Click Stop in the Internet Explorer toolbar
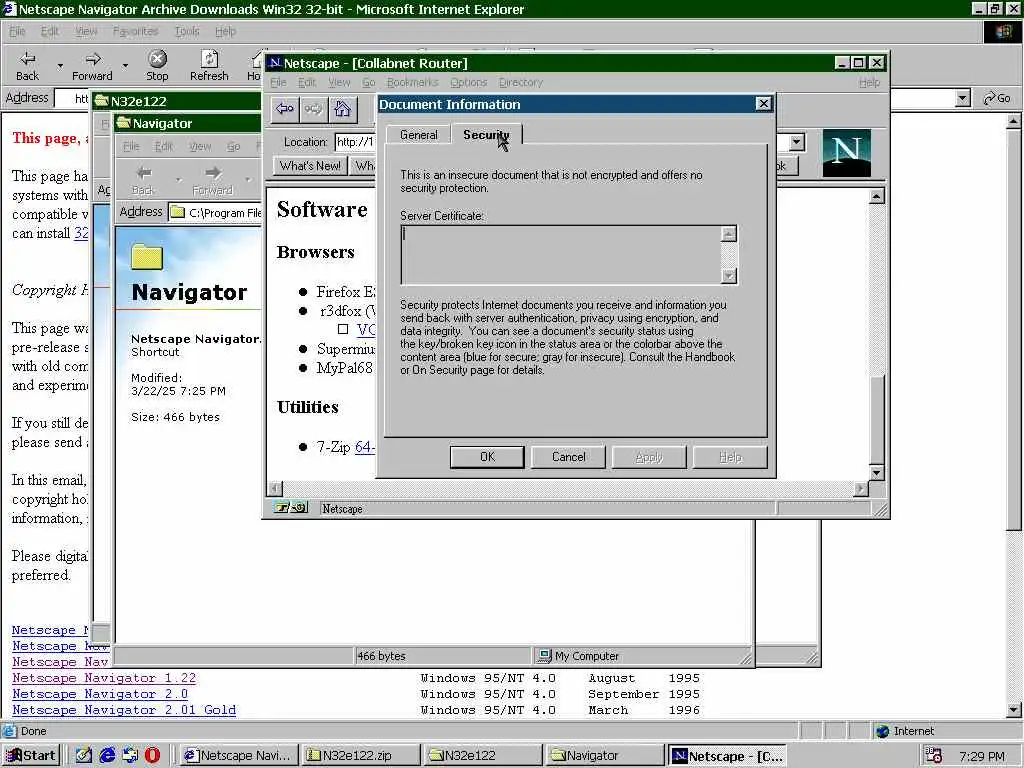The height and width of the screenshot is (768, 1024). (x=157, y=65)
